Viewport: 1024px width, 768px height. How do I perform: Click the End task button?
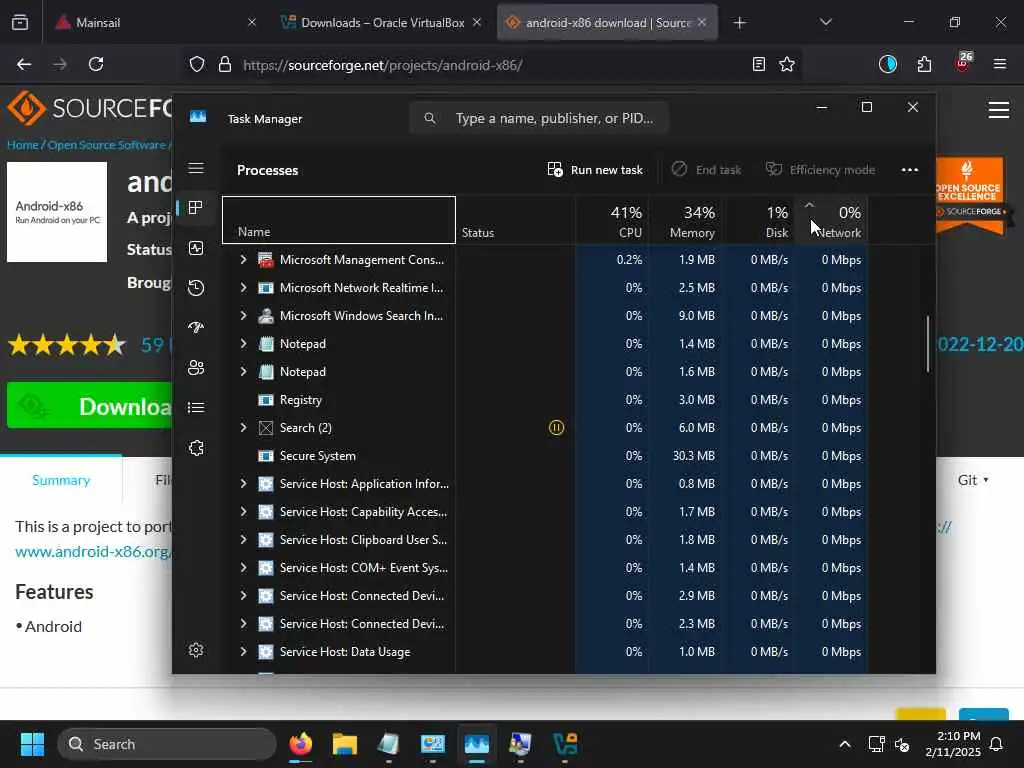[707, 170]
